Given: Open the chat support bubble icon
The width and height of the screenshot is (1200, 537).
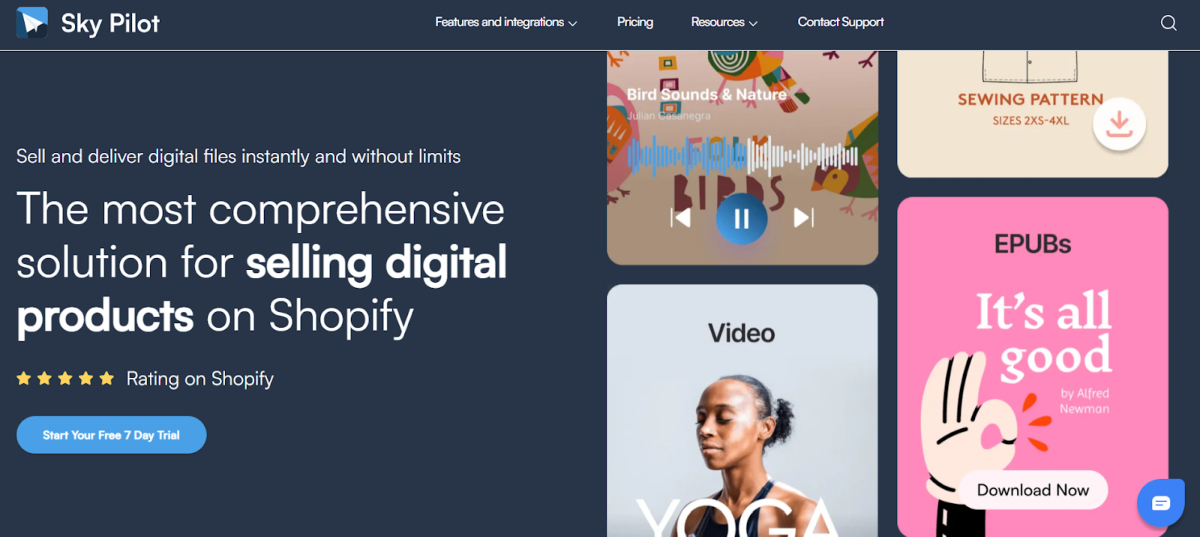Looking at the screenshot, I should point(1161,503).
